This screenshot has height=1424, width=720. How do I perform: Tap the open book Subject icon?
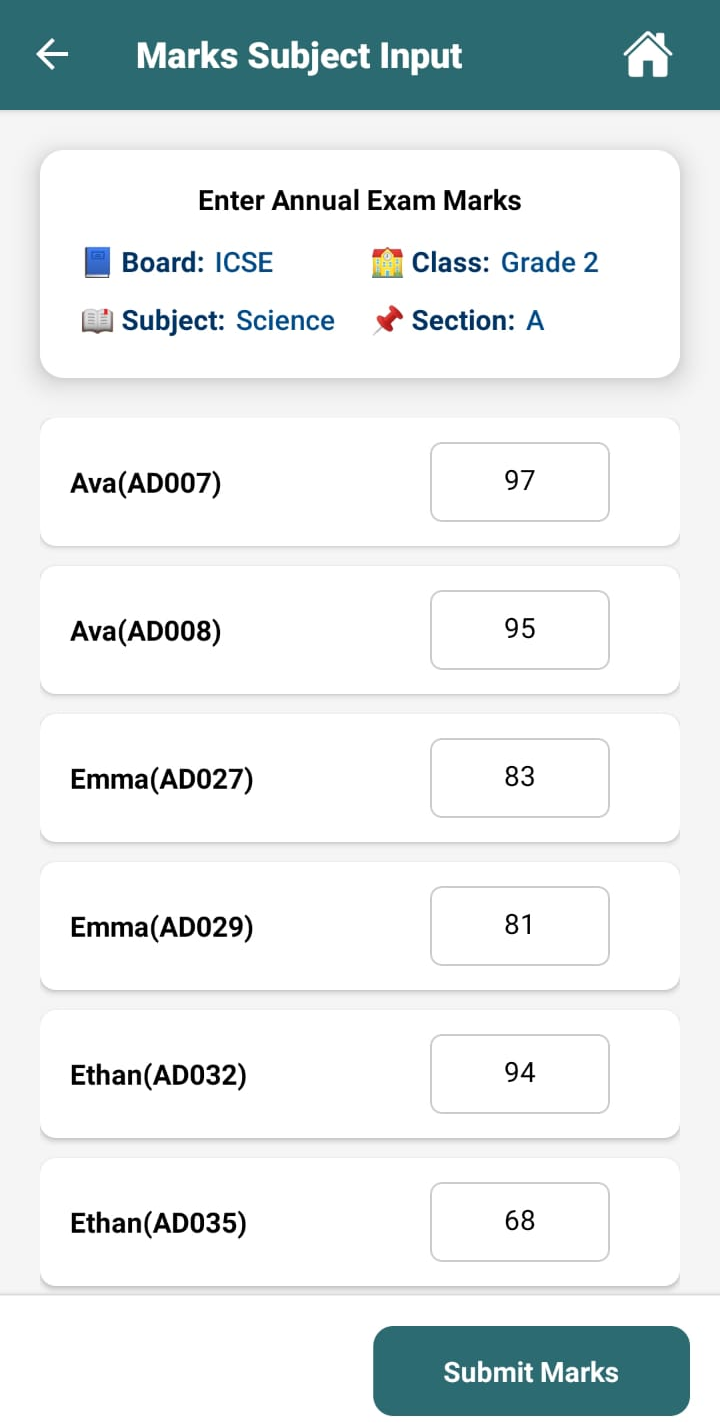97,321
